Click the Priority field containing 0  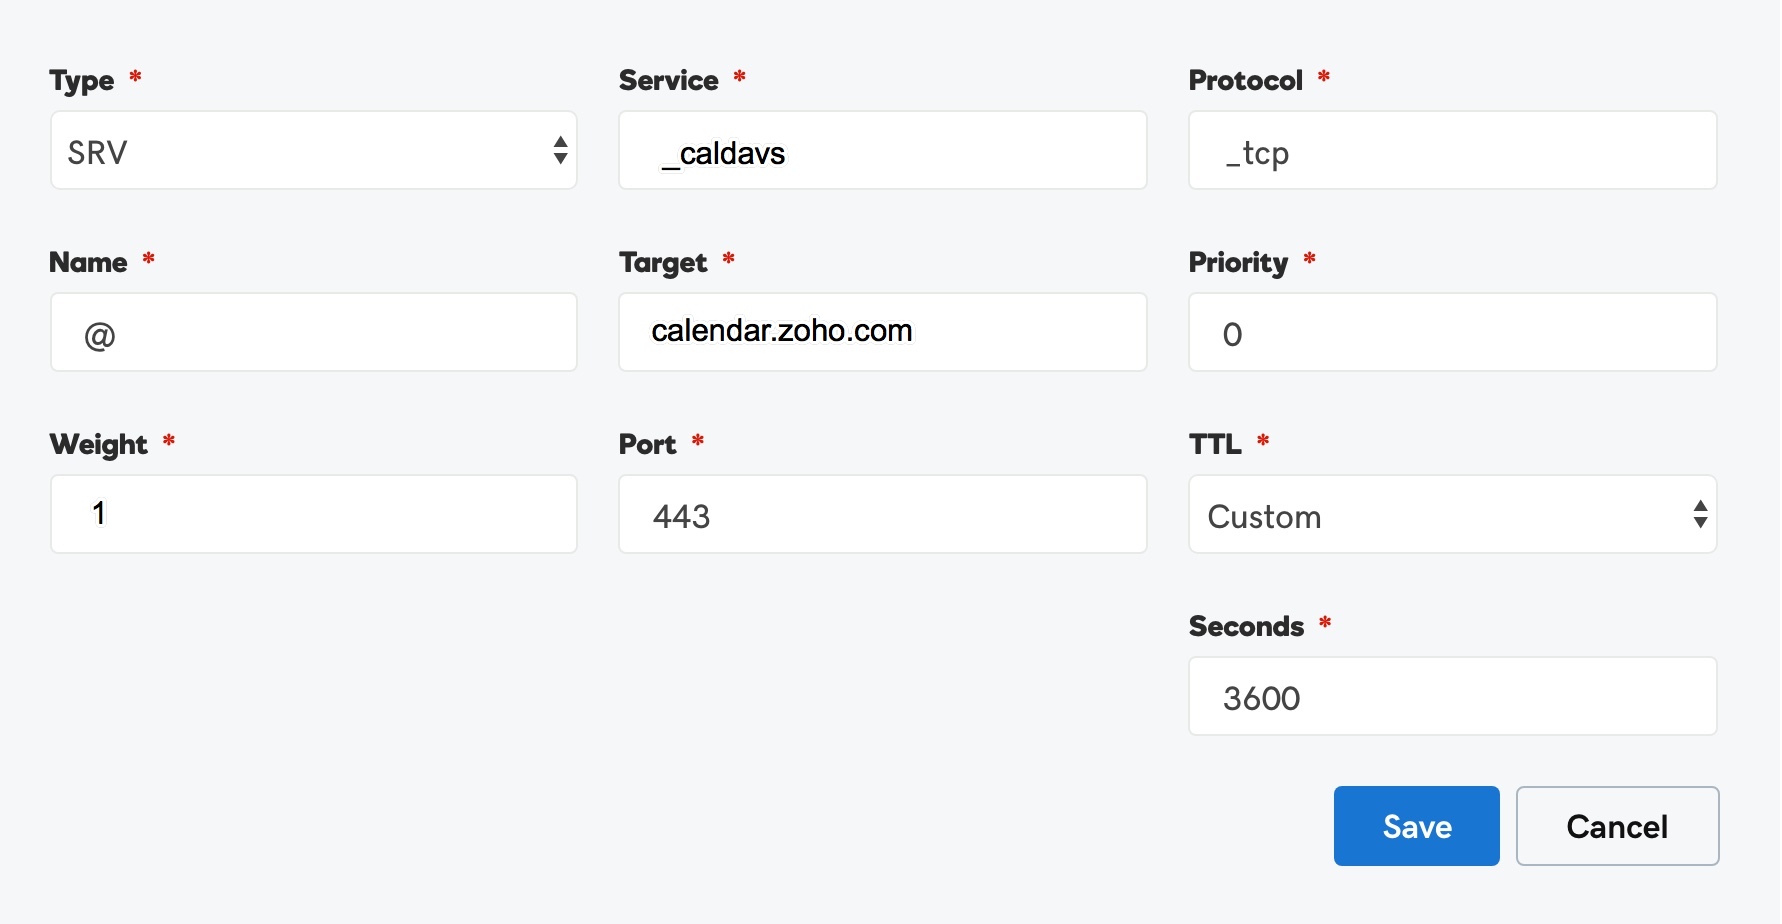[x=1452, y=332]
